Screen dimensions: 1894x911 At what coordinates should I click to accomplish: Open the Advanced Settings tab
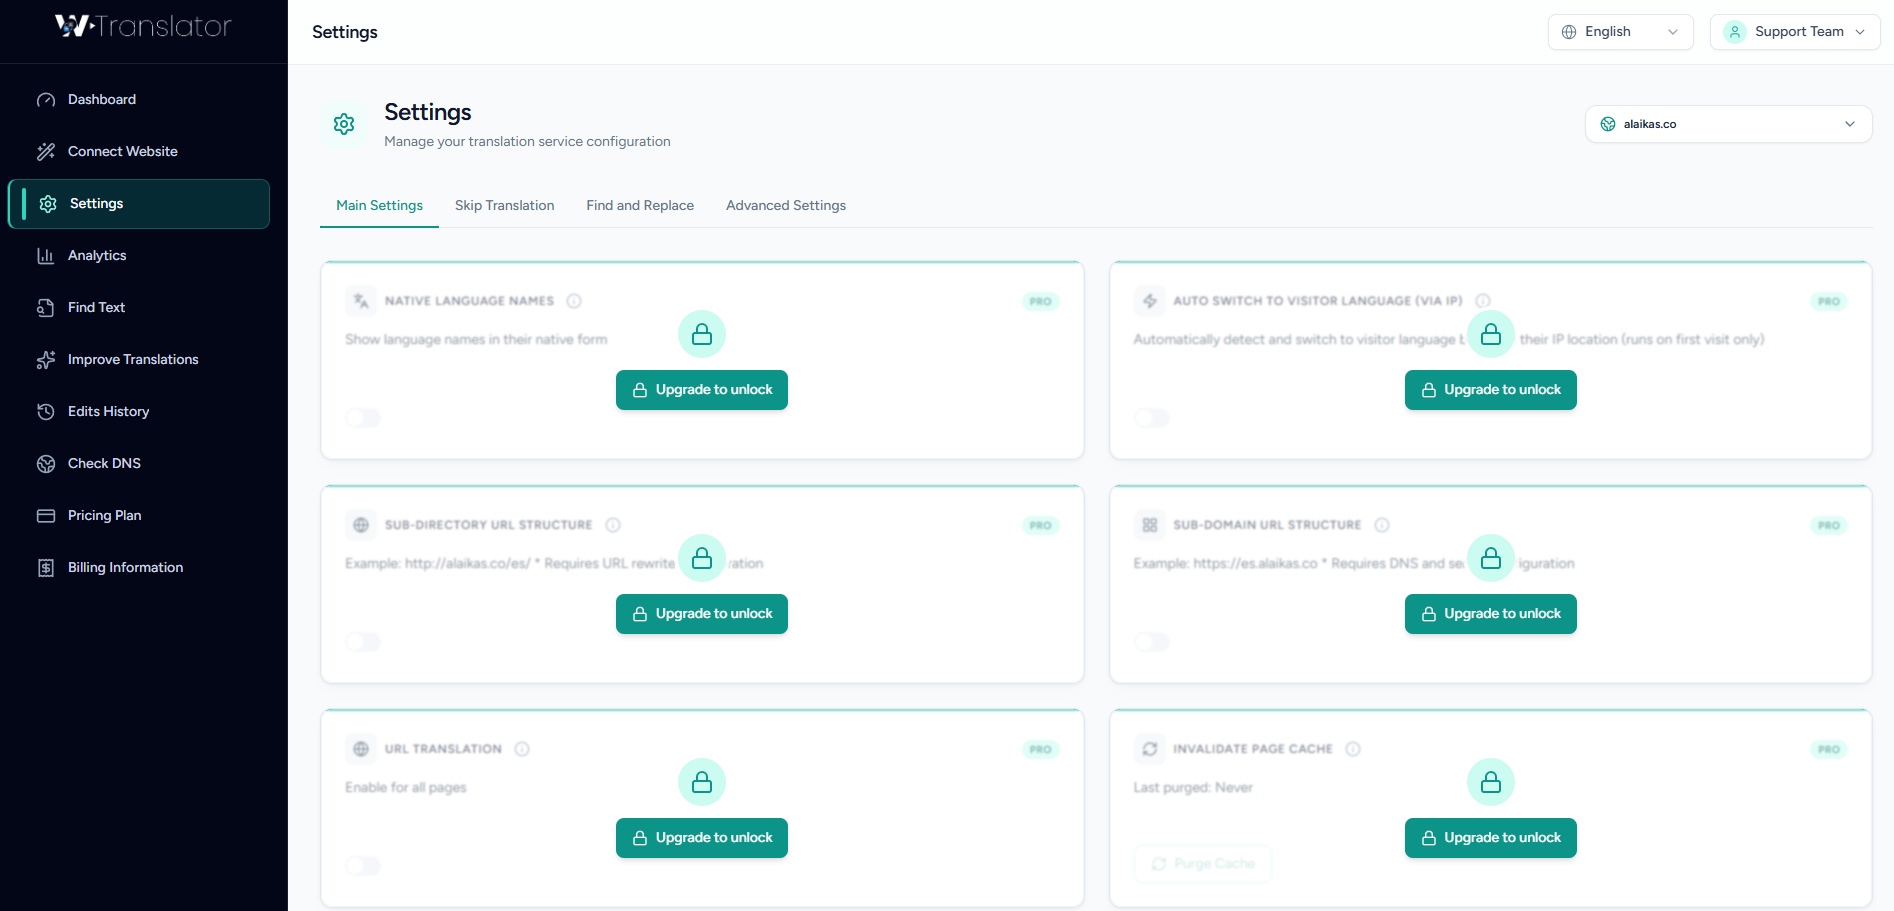point(786,205)
